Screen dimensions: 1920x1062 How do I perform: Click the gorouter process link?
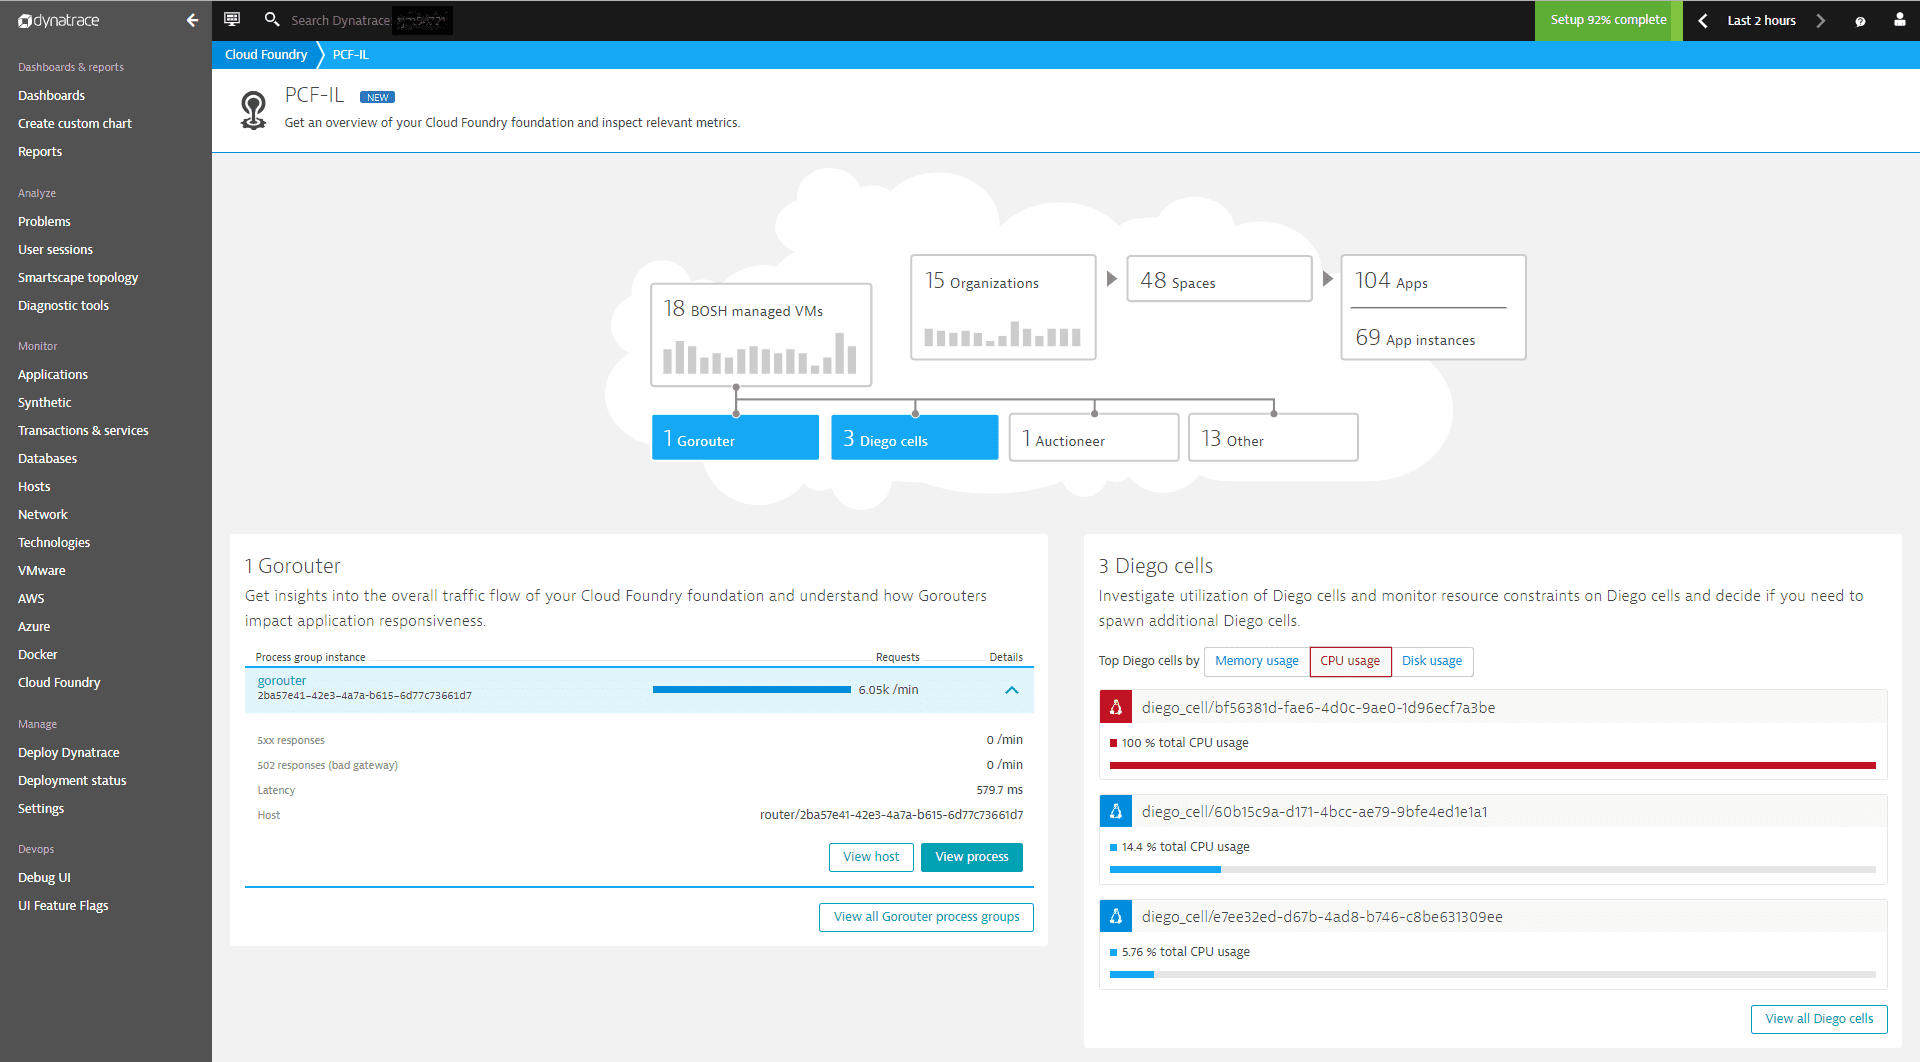(x=282, y=680)
